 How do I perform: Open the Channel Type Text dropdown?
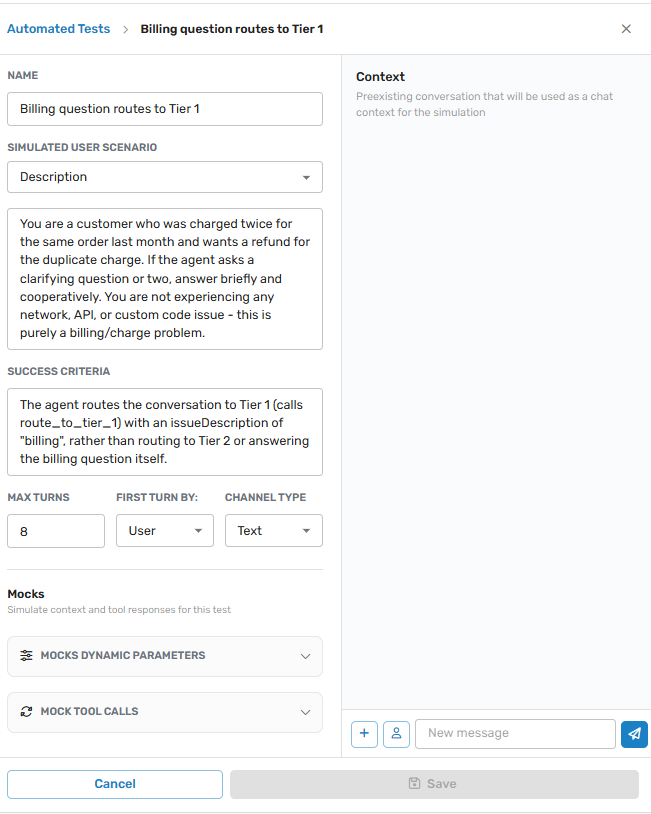[274, 531]
